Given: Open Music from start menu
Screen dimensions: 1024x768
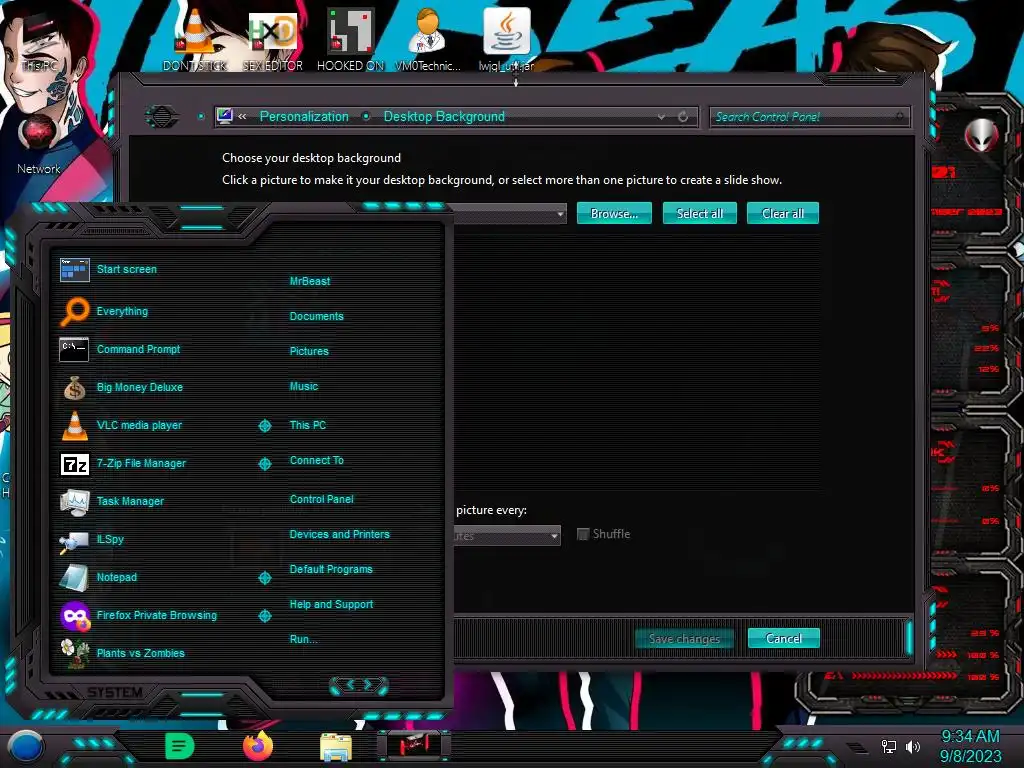Looking at the screenshot, I should tap(304, 387).
